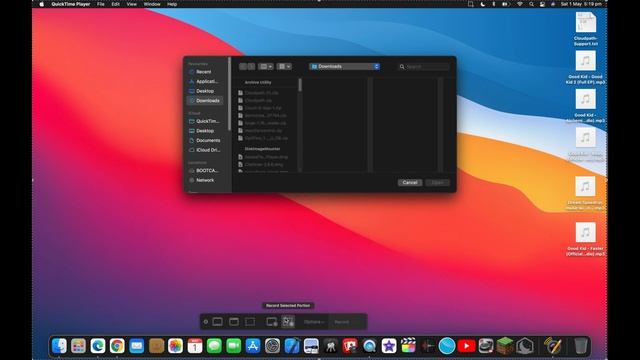Open Wi-Fi status in menu bar

pos(520,4)
